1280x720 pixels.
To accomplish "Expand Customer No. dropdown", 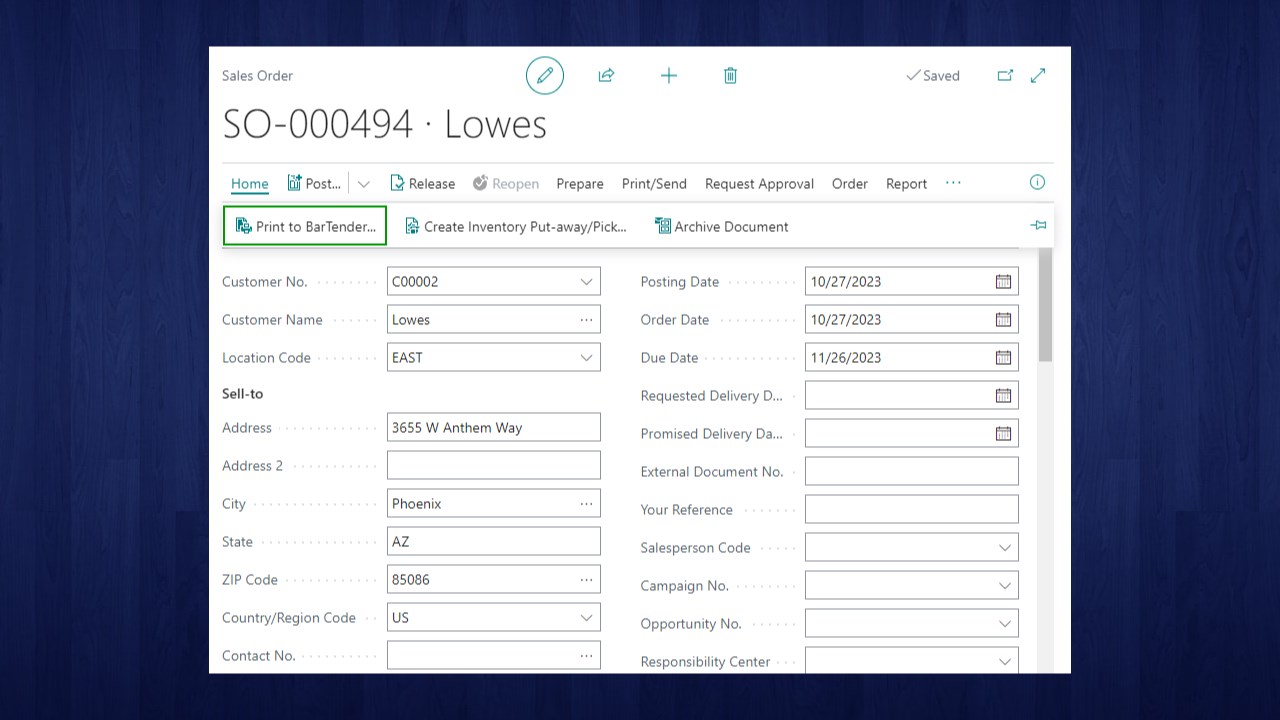I will pyautogui.click(x=586, y=282).
